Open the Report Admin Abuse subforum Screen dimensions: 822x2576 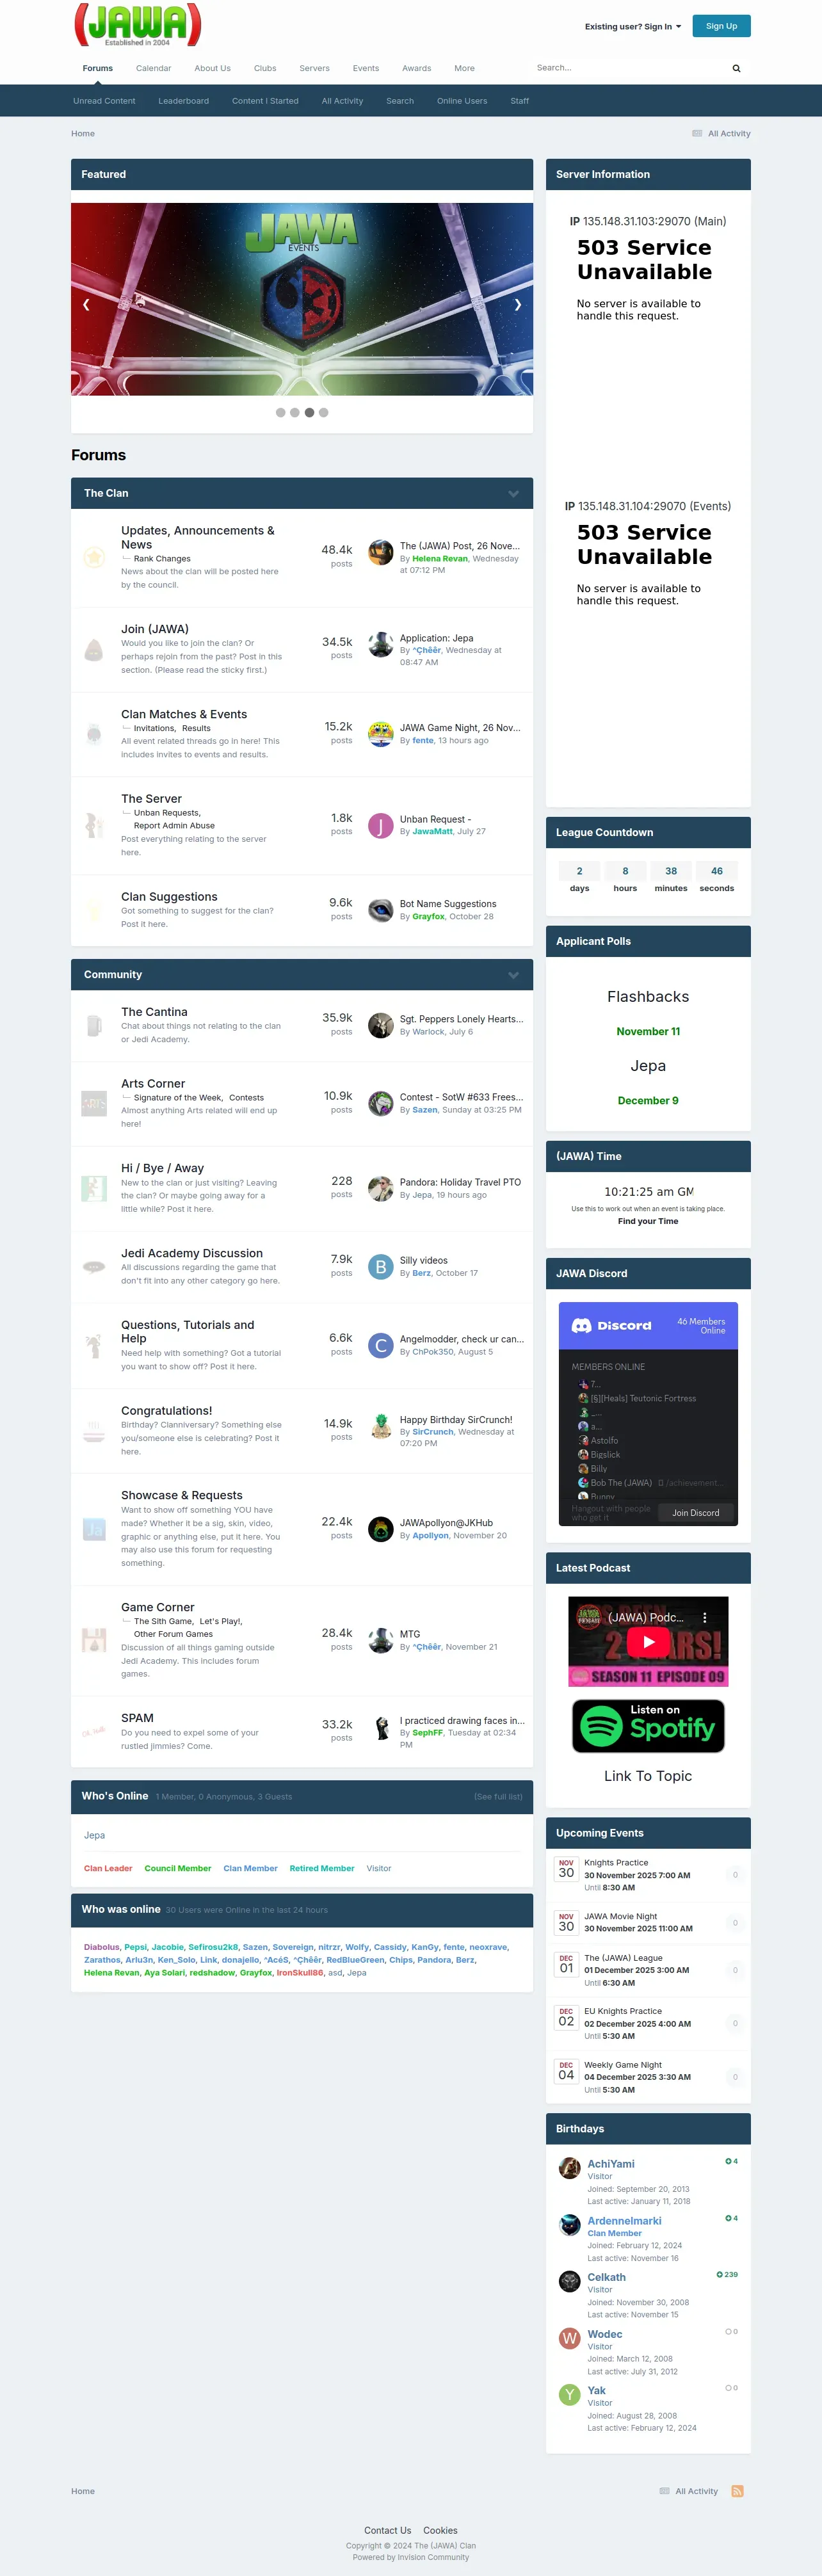tap(174, 826)
